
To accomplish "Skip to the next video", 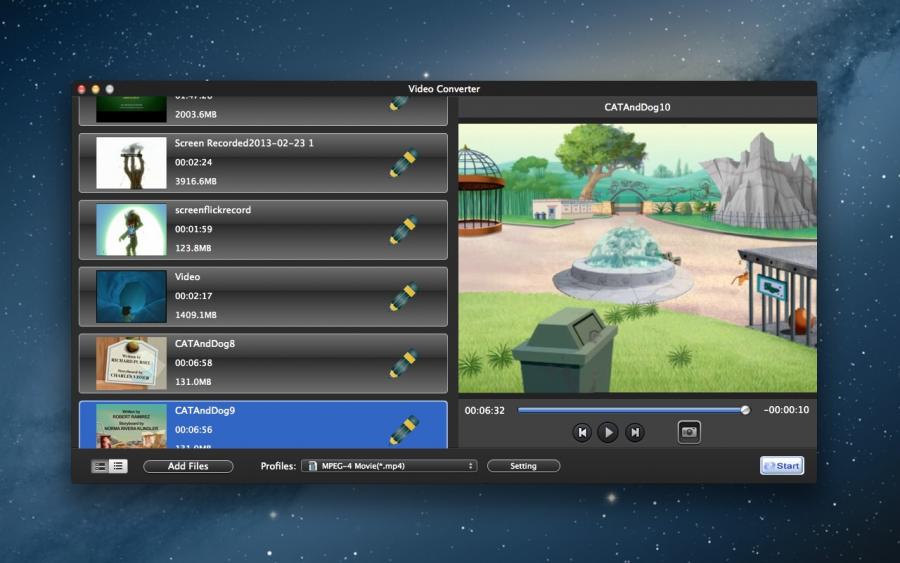I will click(x=635, y=432).
